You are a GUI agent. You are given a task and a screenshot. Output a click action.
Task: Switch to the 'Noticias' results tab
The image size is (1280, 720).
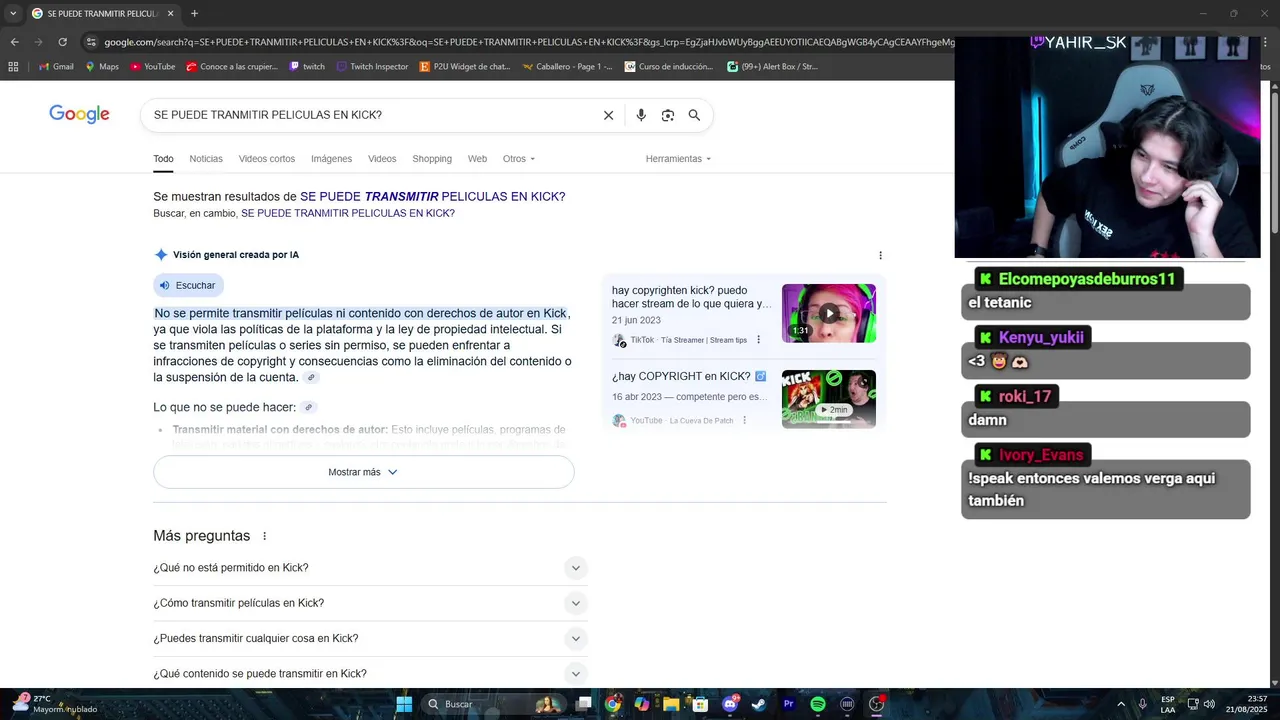point(206,159)
